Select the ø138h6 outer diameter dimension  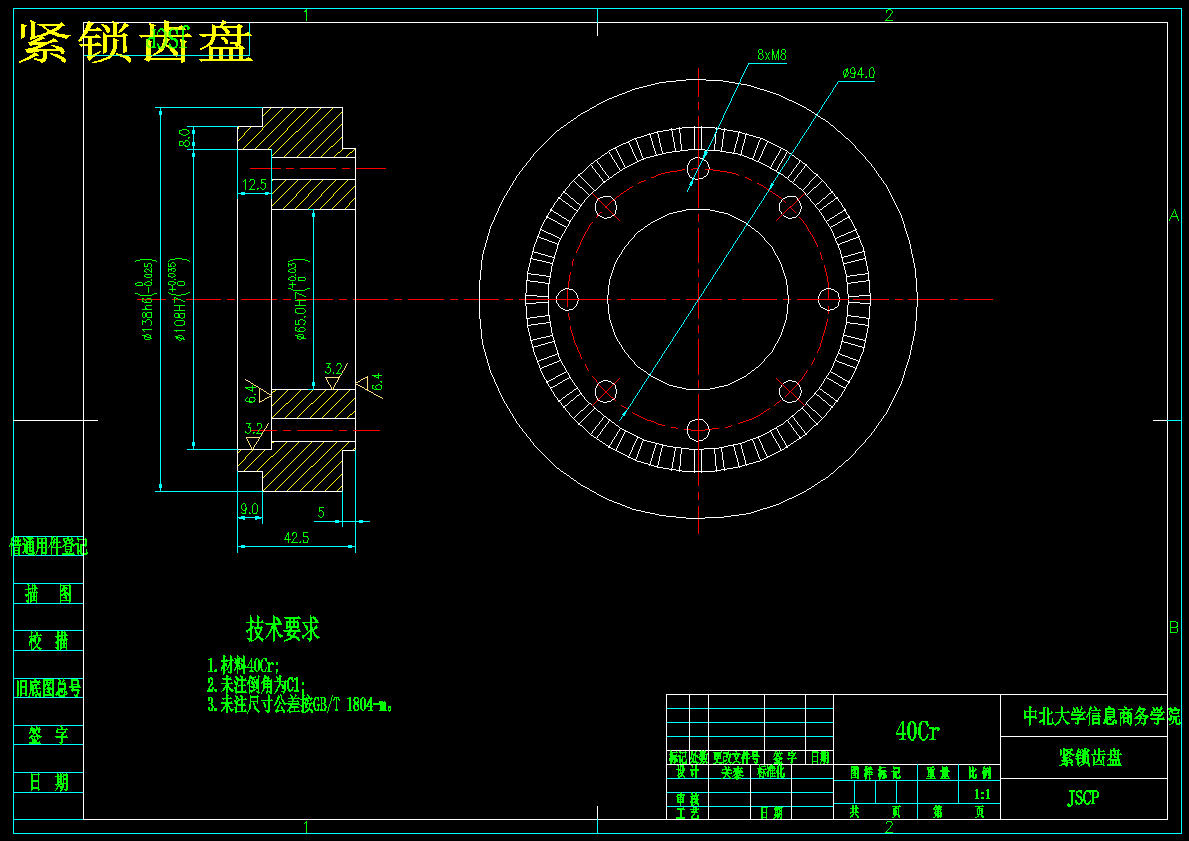tap(148, 300)
